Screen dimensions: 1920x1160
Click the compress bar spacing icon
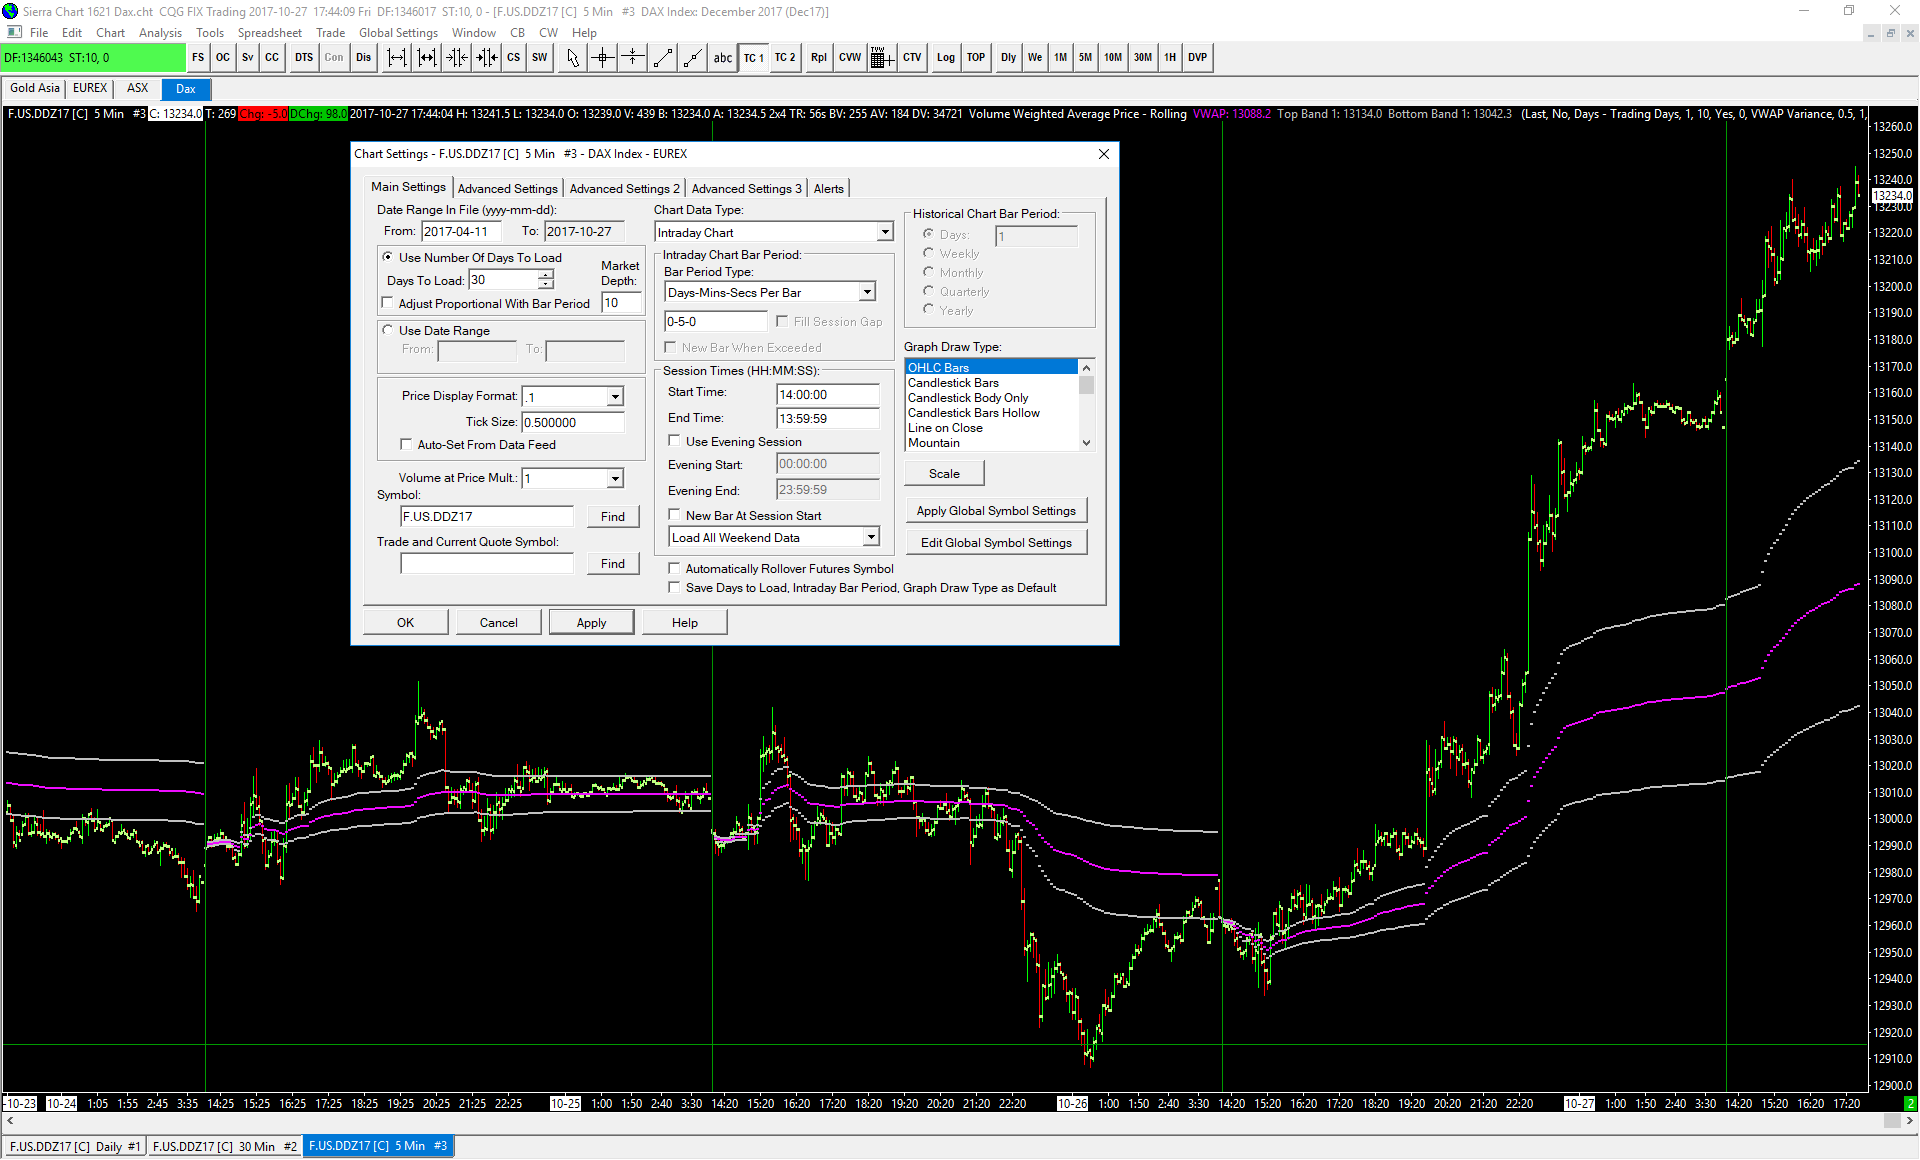pos(457,58)
